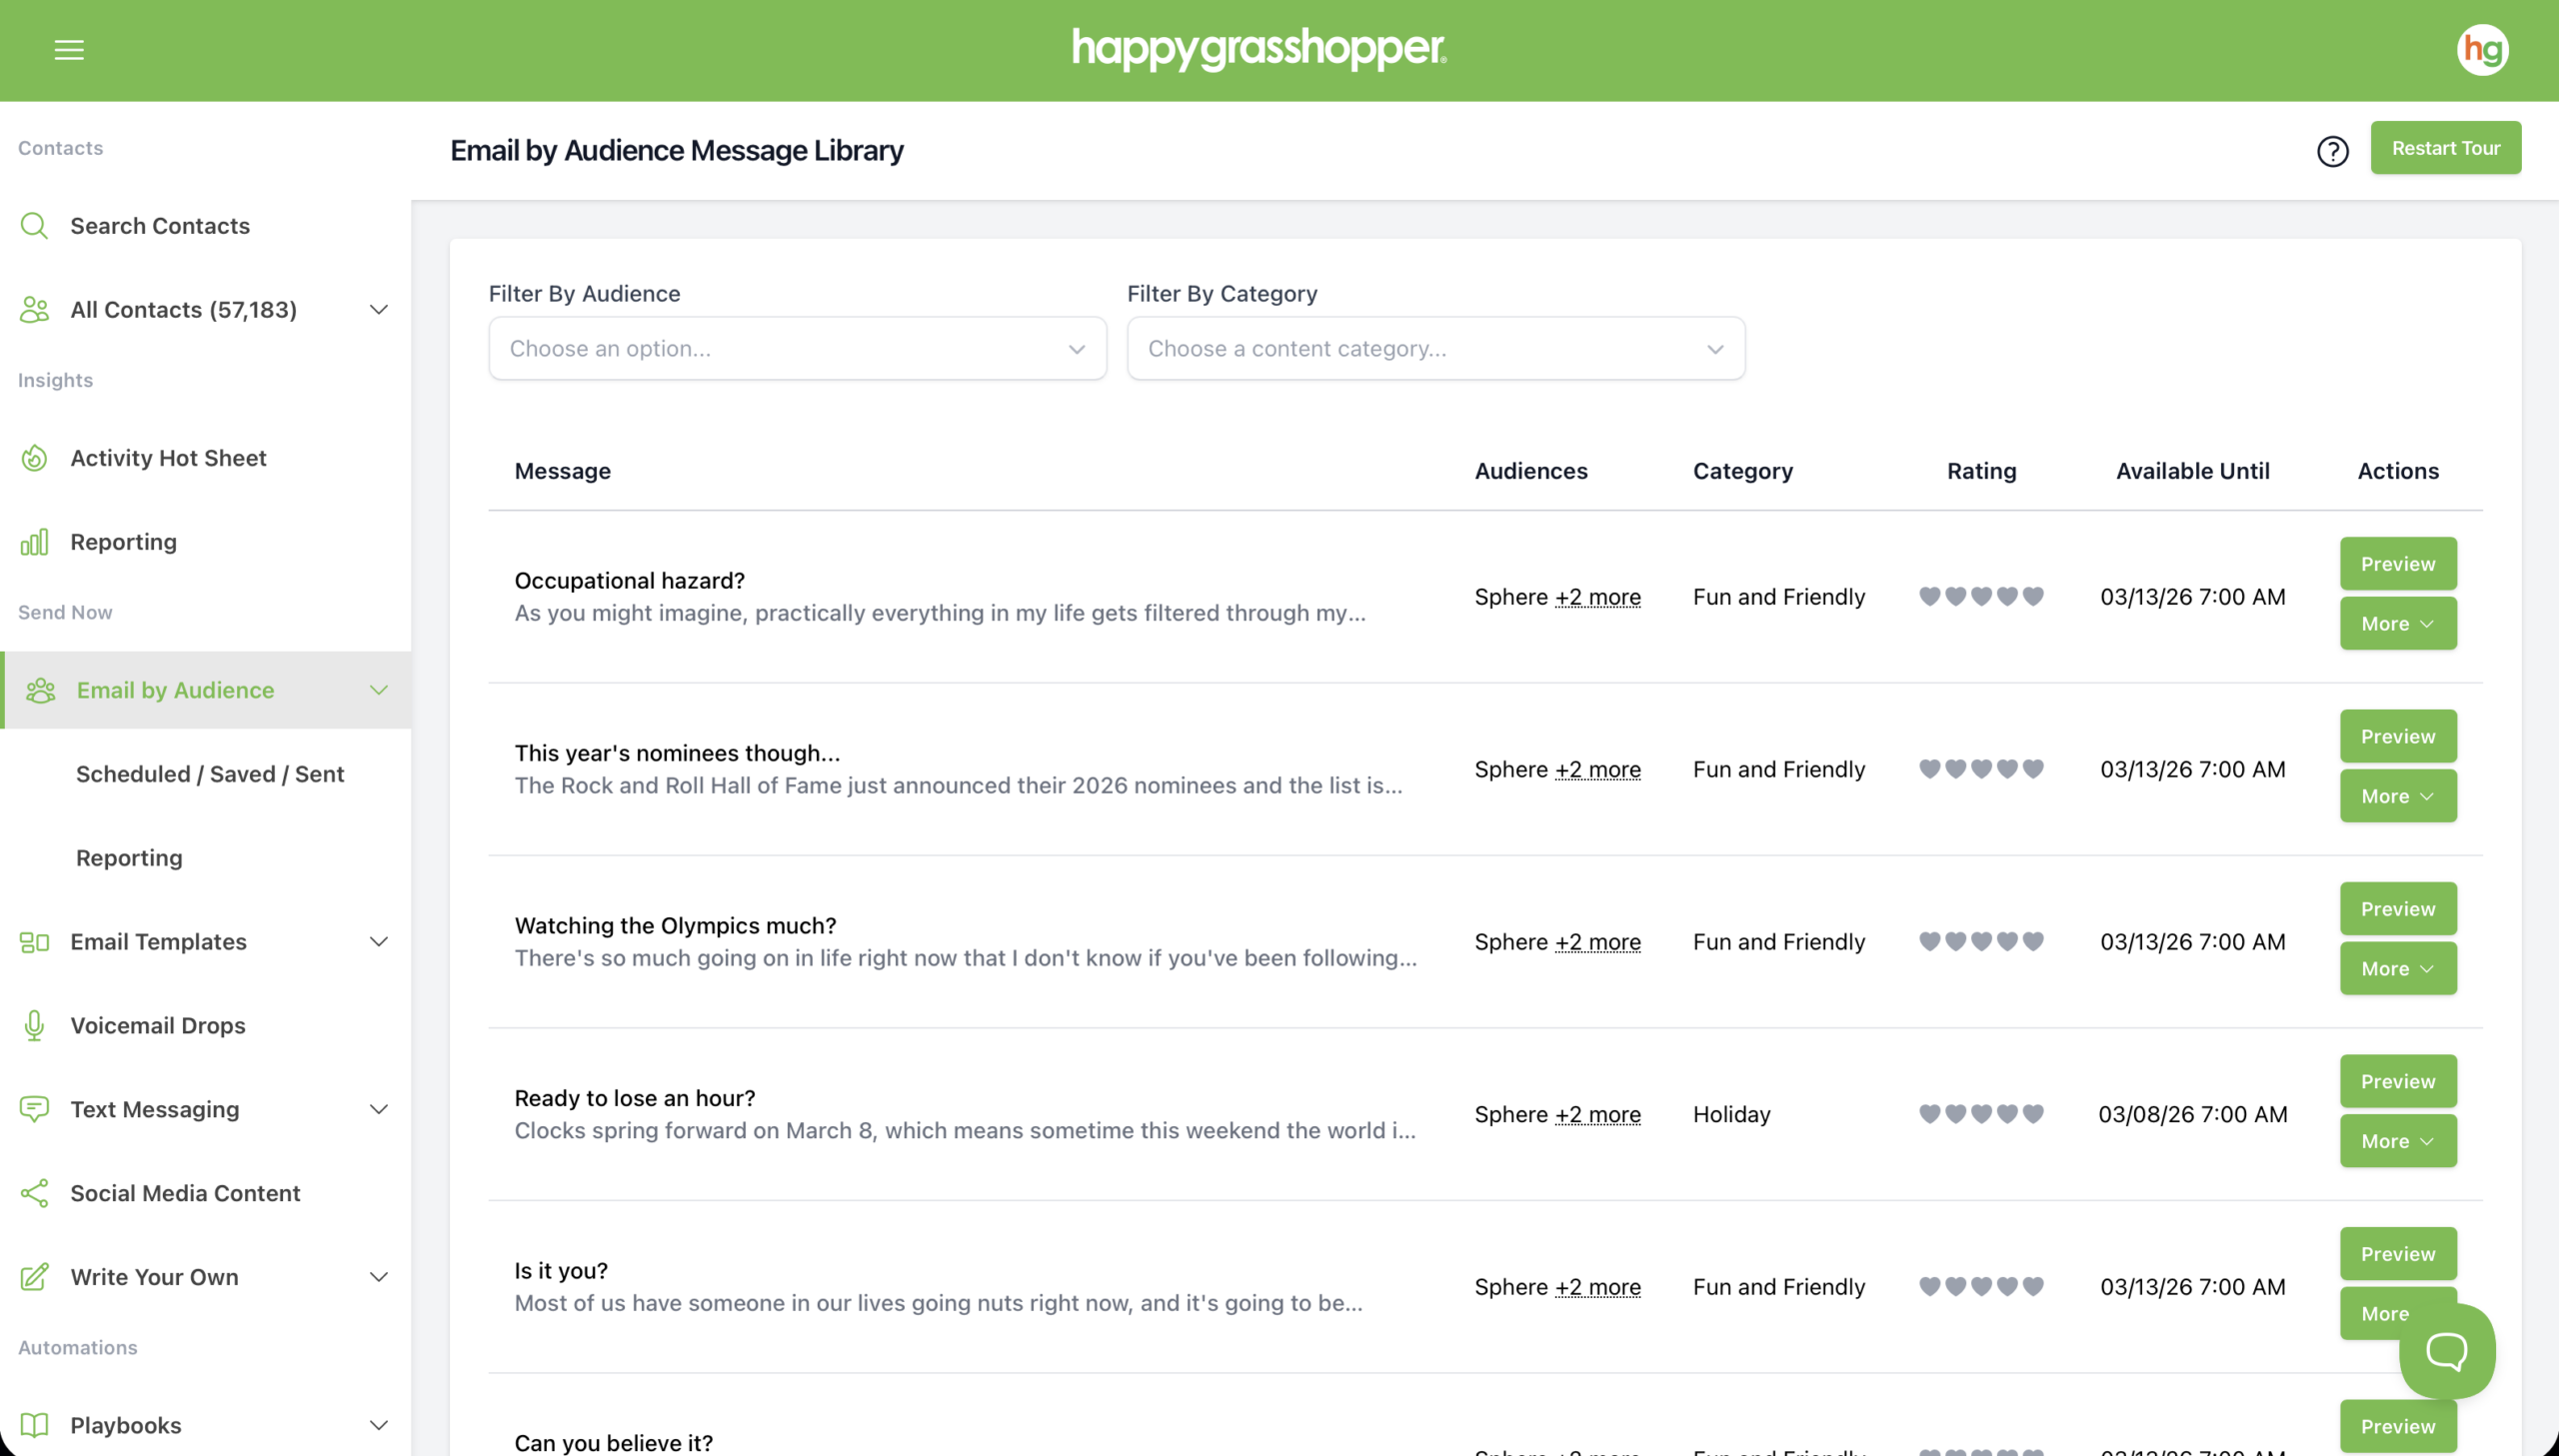Screen dimensions: 2559x1456
Task: Open the hamburger menu icon
Action: (69, 50)
